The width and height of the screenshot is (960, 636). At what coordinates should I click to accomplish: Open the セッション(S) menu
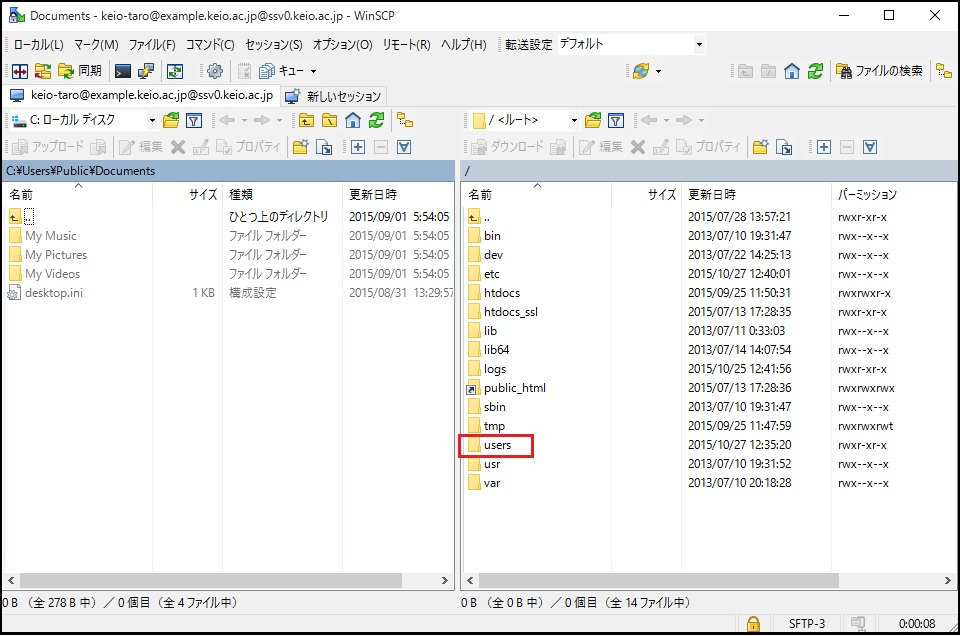pyautogui.click(x=273, y=44)
